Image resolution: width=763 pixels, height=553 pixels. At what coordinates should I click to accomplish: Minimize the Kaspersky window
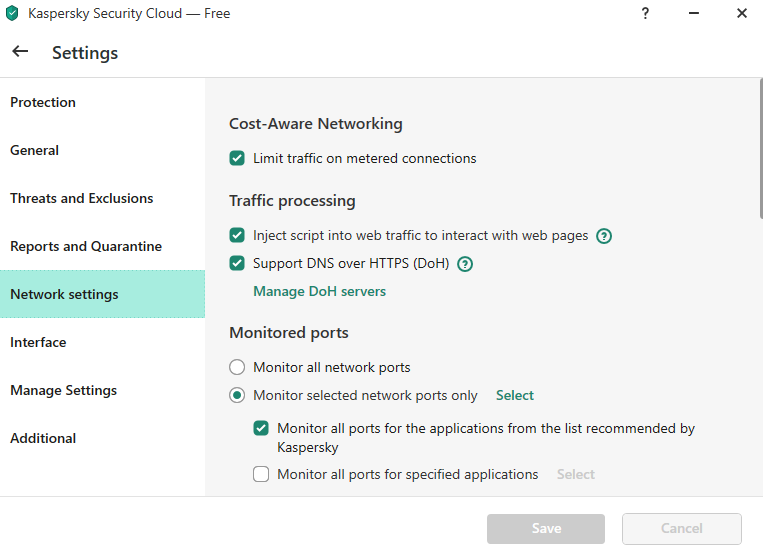(693, 14)
